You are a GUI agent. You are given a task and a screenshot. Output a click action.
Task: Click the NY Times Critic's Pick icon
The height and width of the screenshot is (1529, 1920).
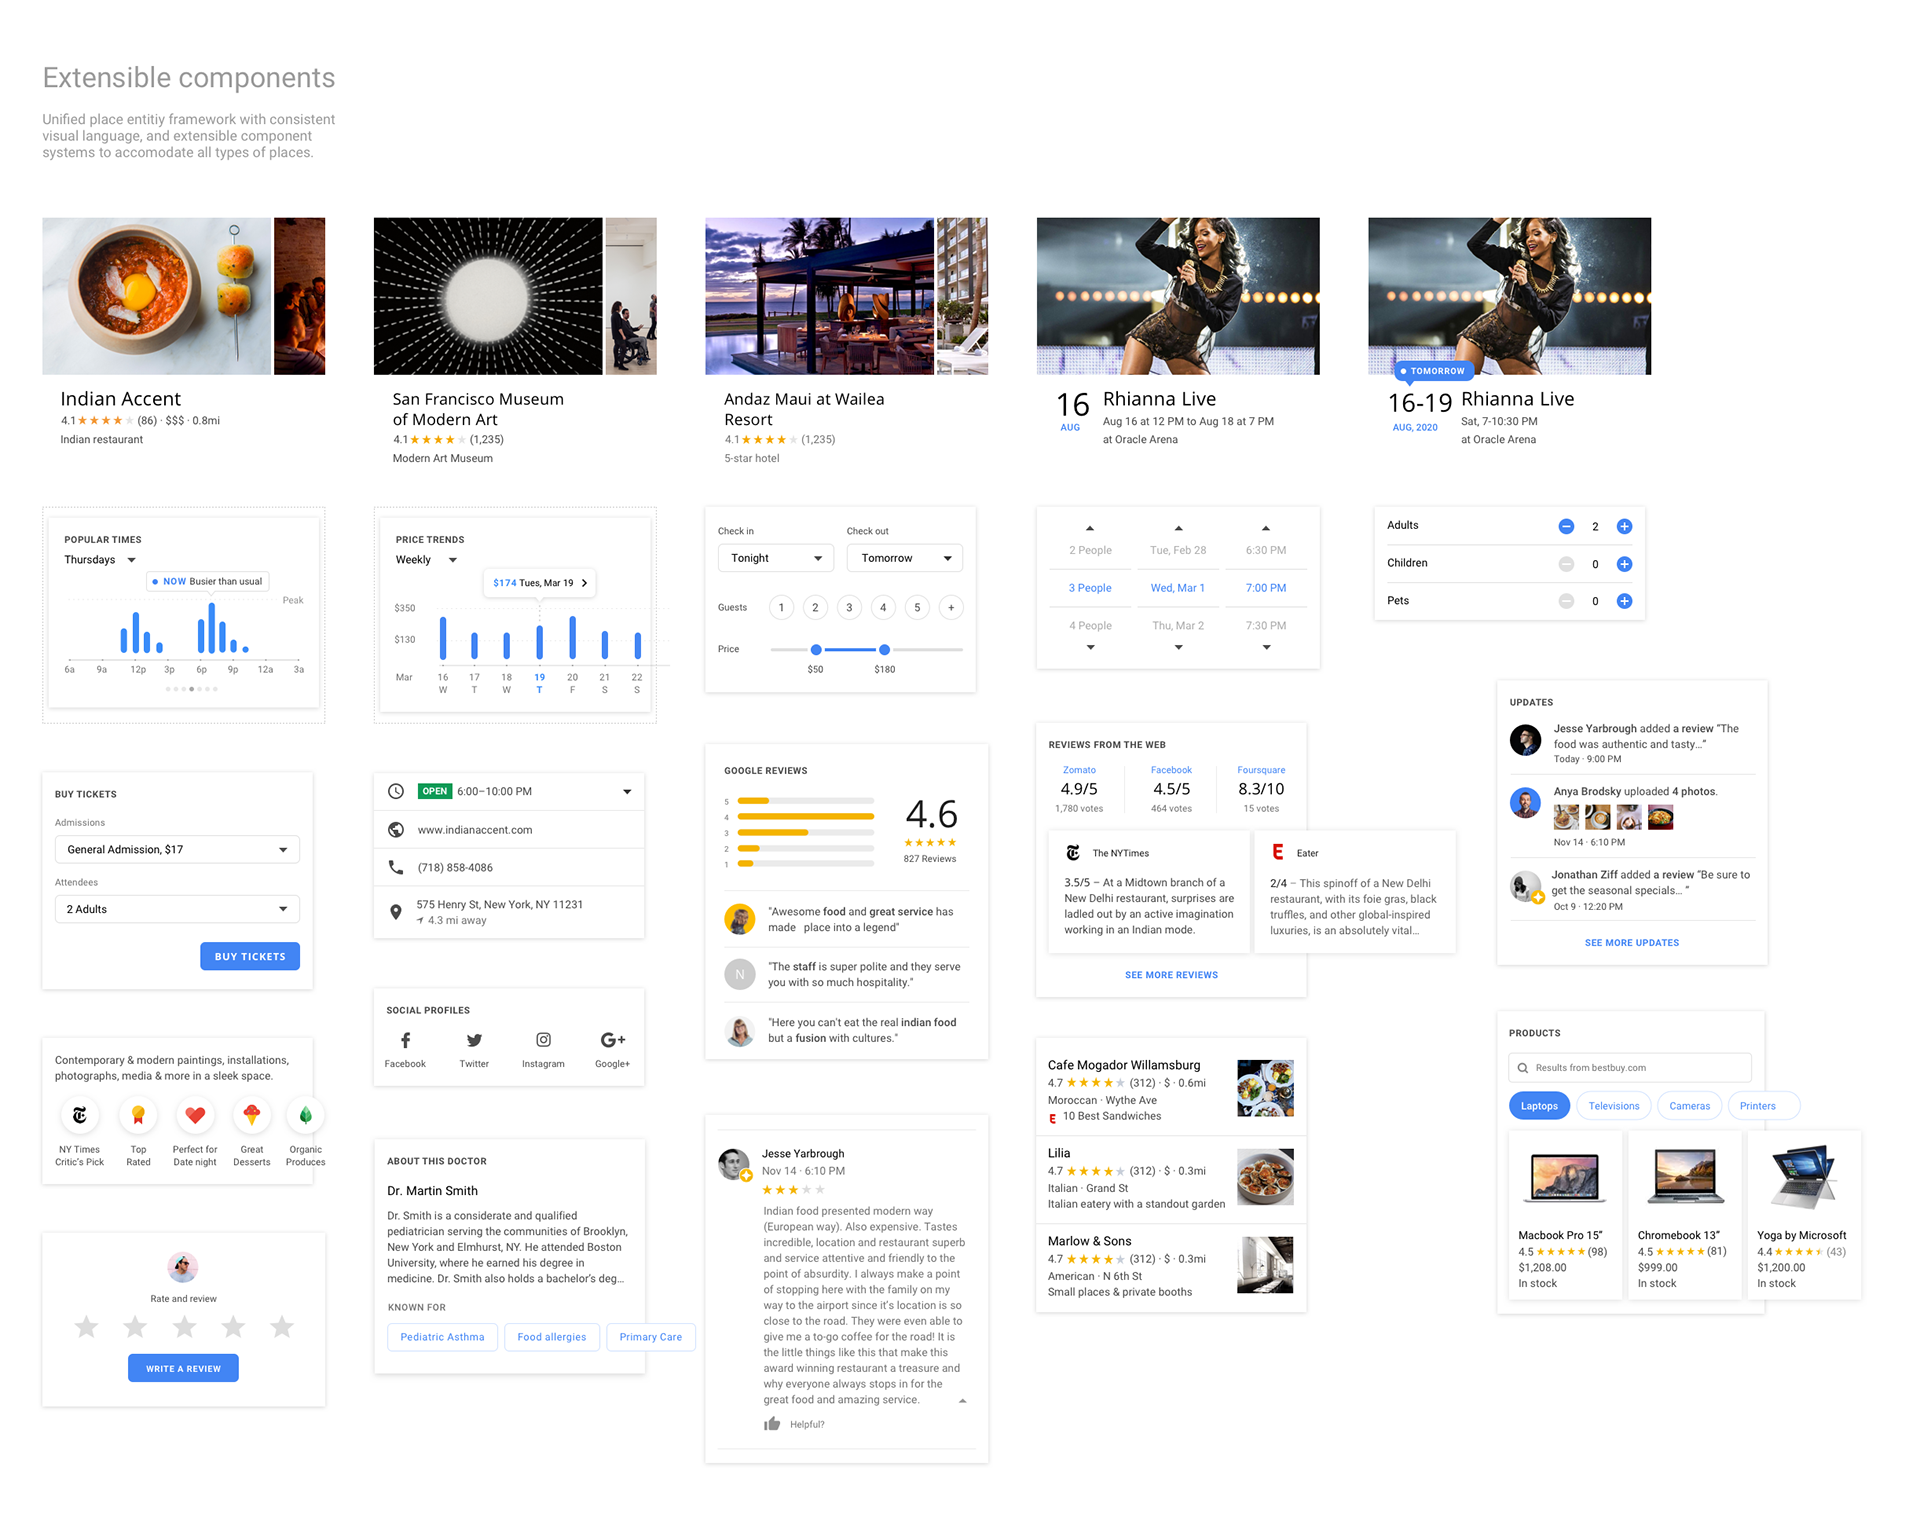click(80, 1114)
